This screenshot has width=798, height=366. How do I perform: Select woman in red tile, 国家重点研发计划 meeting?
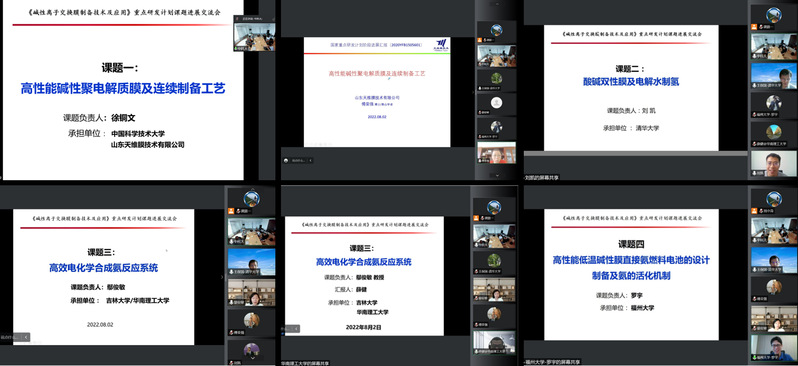(497, 153)
